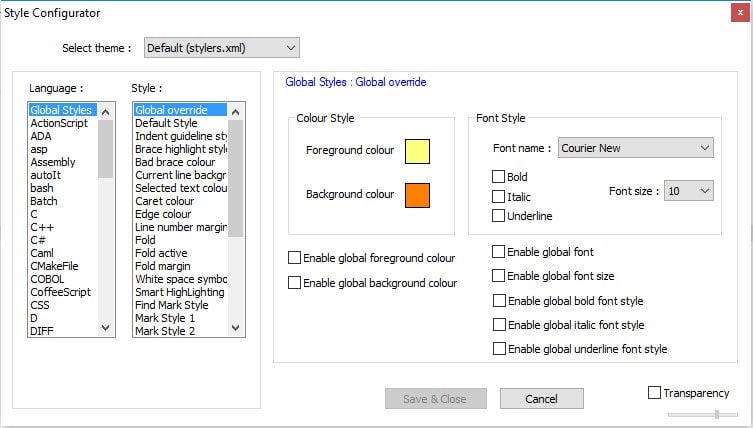Select bash language
This screenshot has height=428, width=753.
[x=63, y=188]
